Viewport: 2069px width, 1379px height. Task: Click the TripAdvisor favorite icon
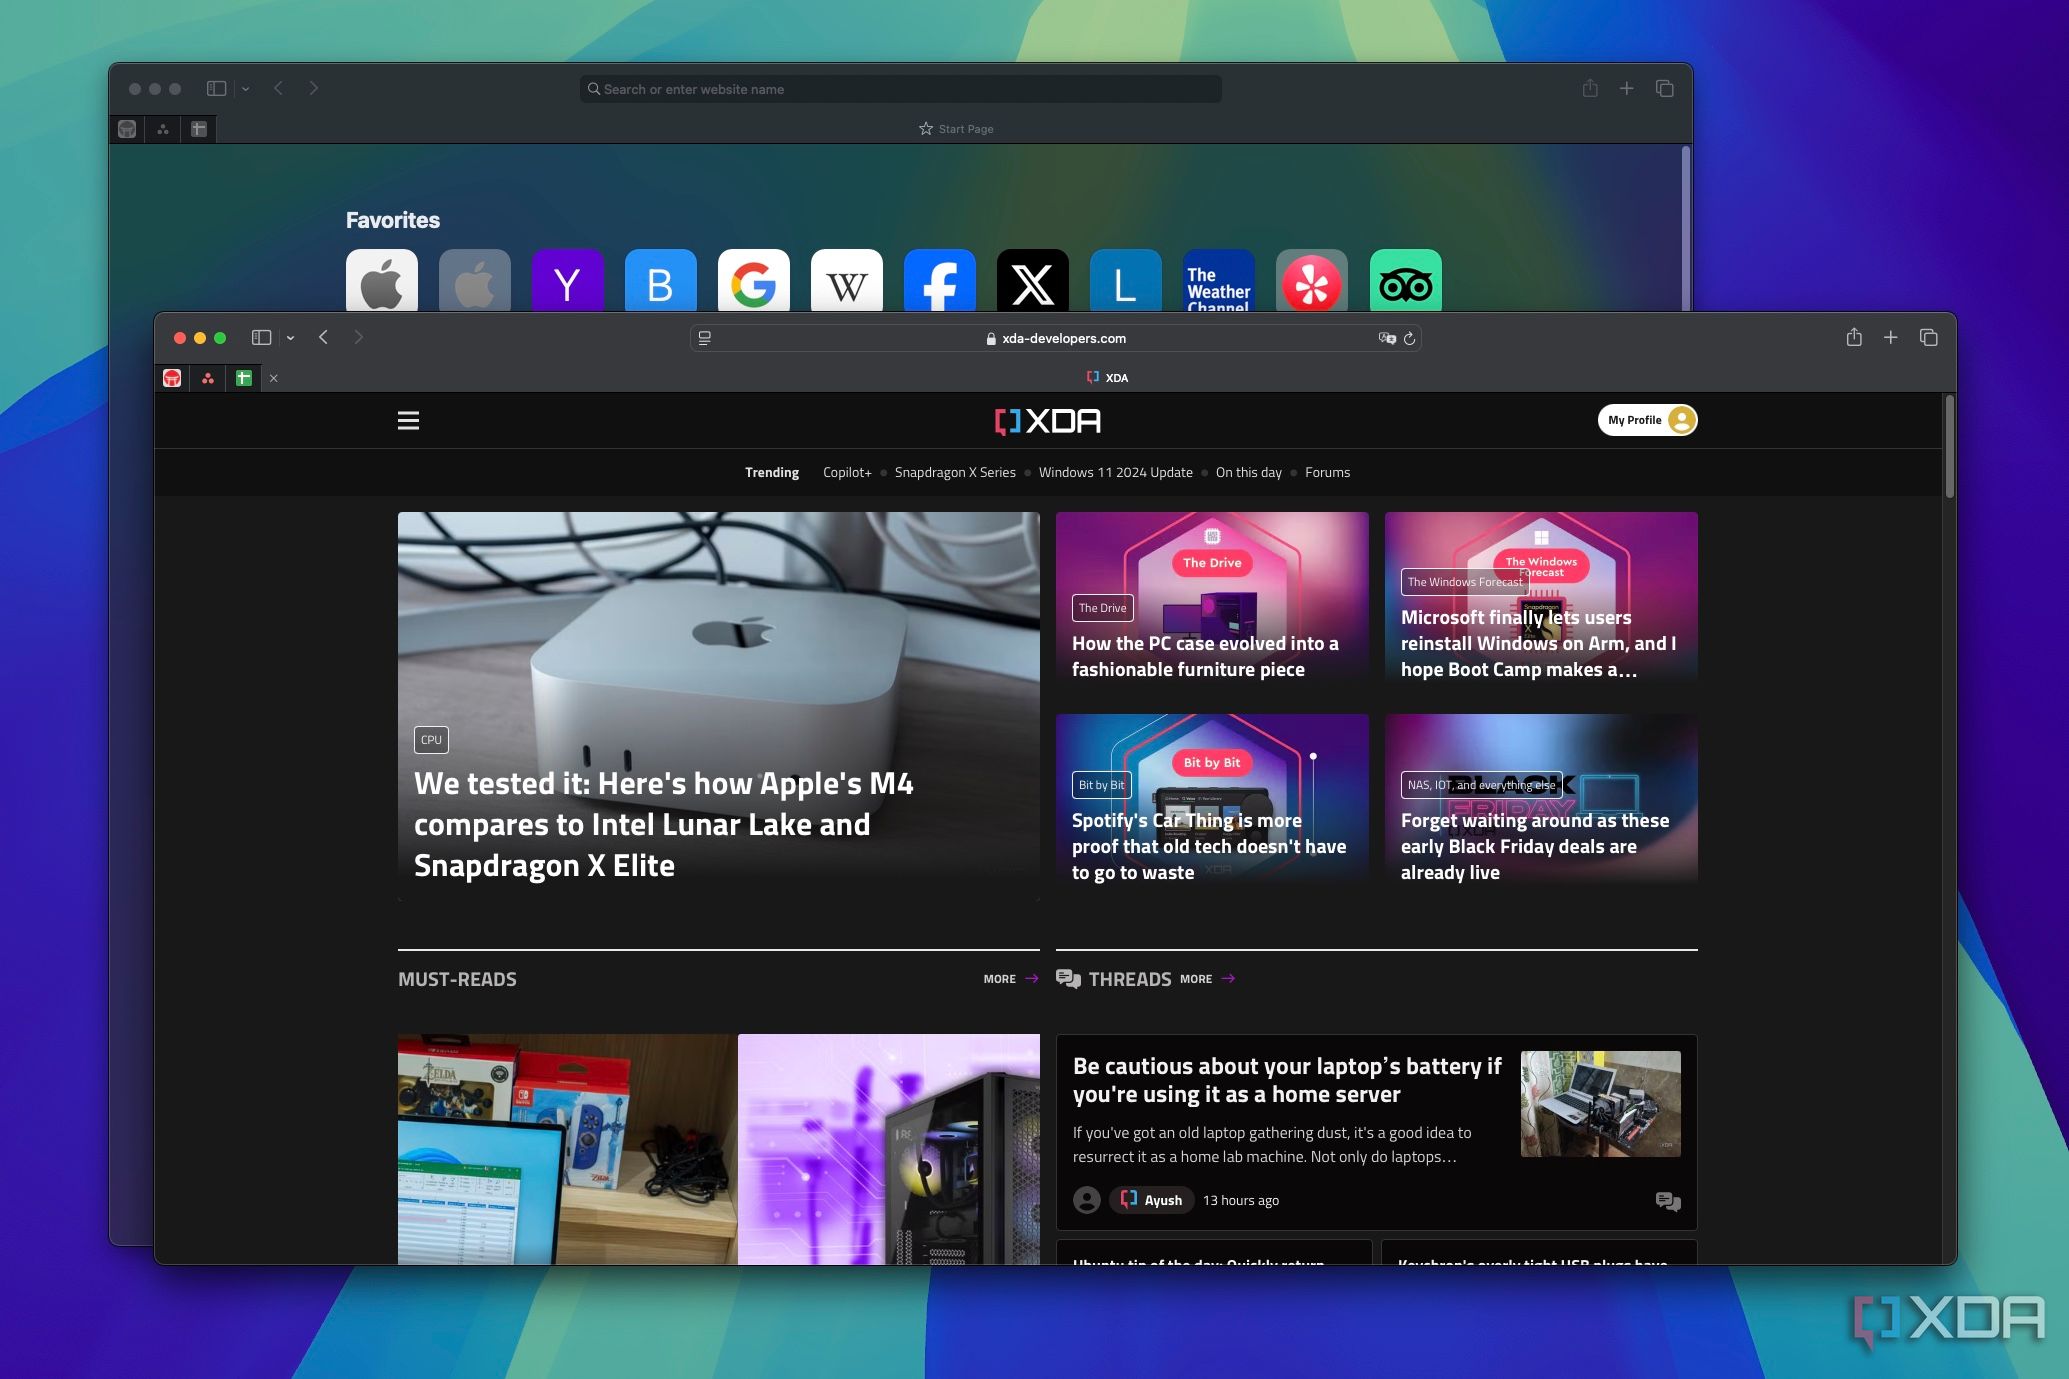(x=1404, y=282)
